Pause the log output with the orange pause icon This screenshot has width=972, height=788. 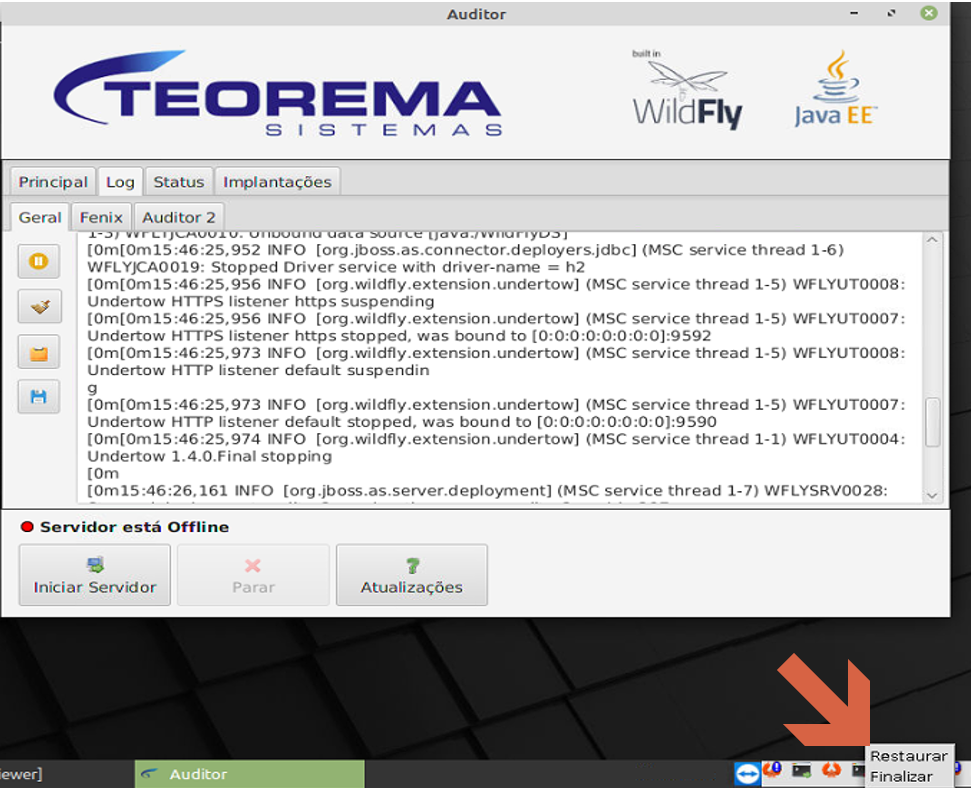point(39,261)
